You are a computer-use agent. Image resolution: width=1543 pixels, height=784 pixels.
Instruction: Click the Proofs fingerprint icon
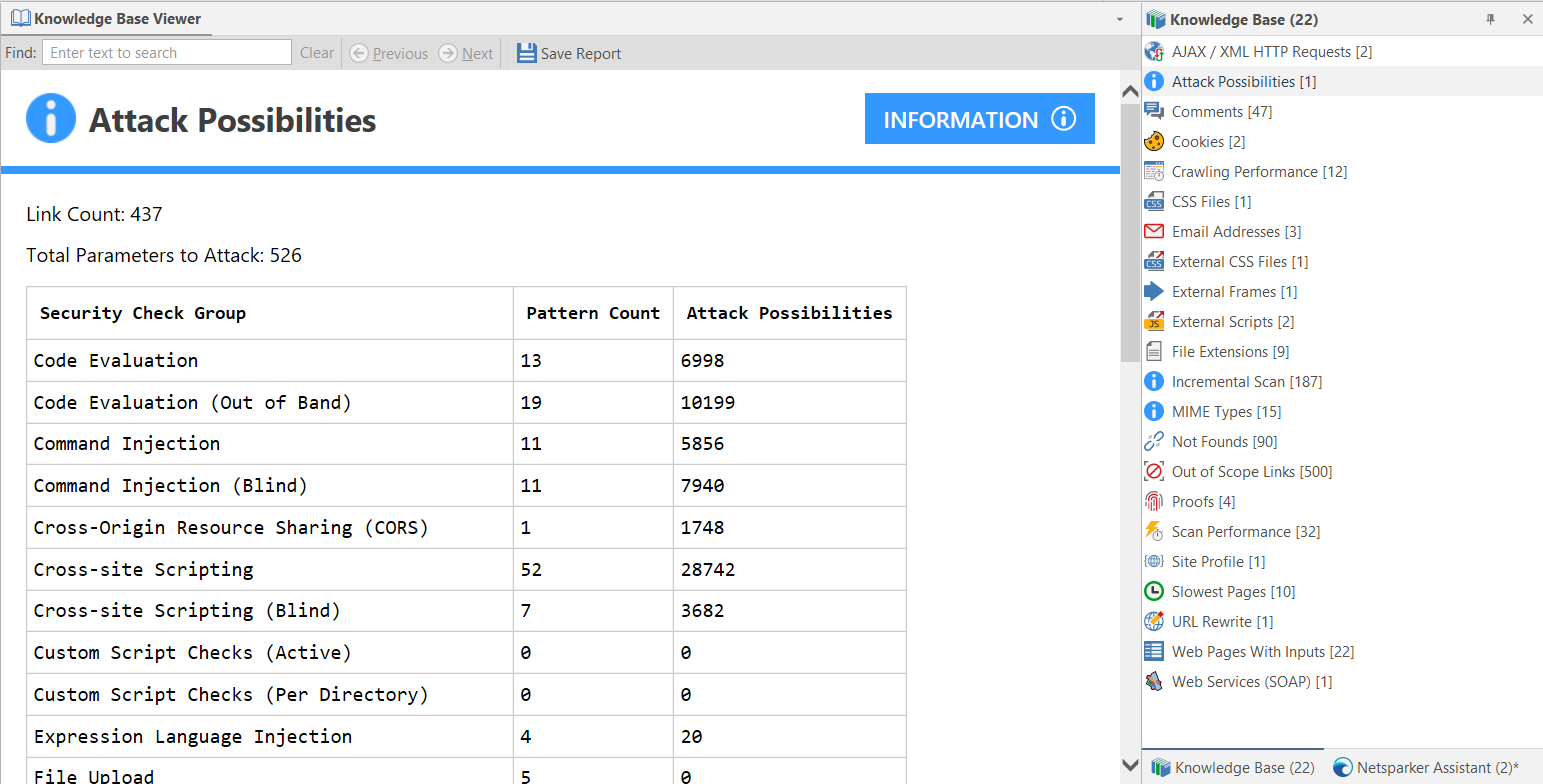pyautogui.click(x=1154, y=501)
